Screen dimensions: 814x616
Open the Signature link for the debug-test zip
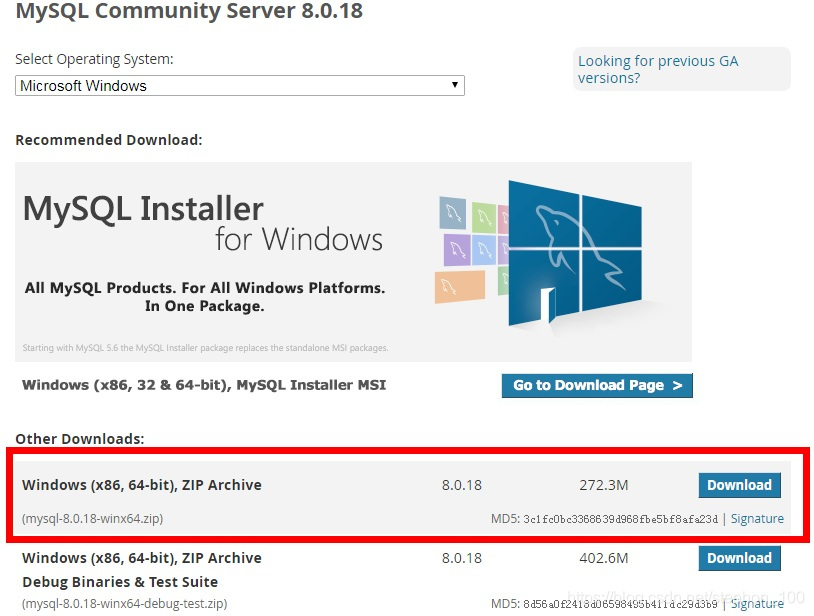click(757, 604)
